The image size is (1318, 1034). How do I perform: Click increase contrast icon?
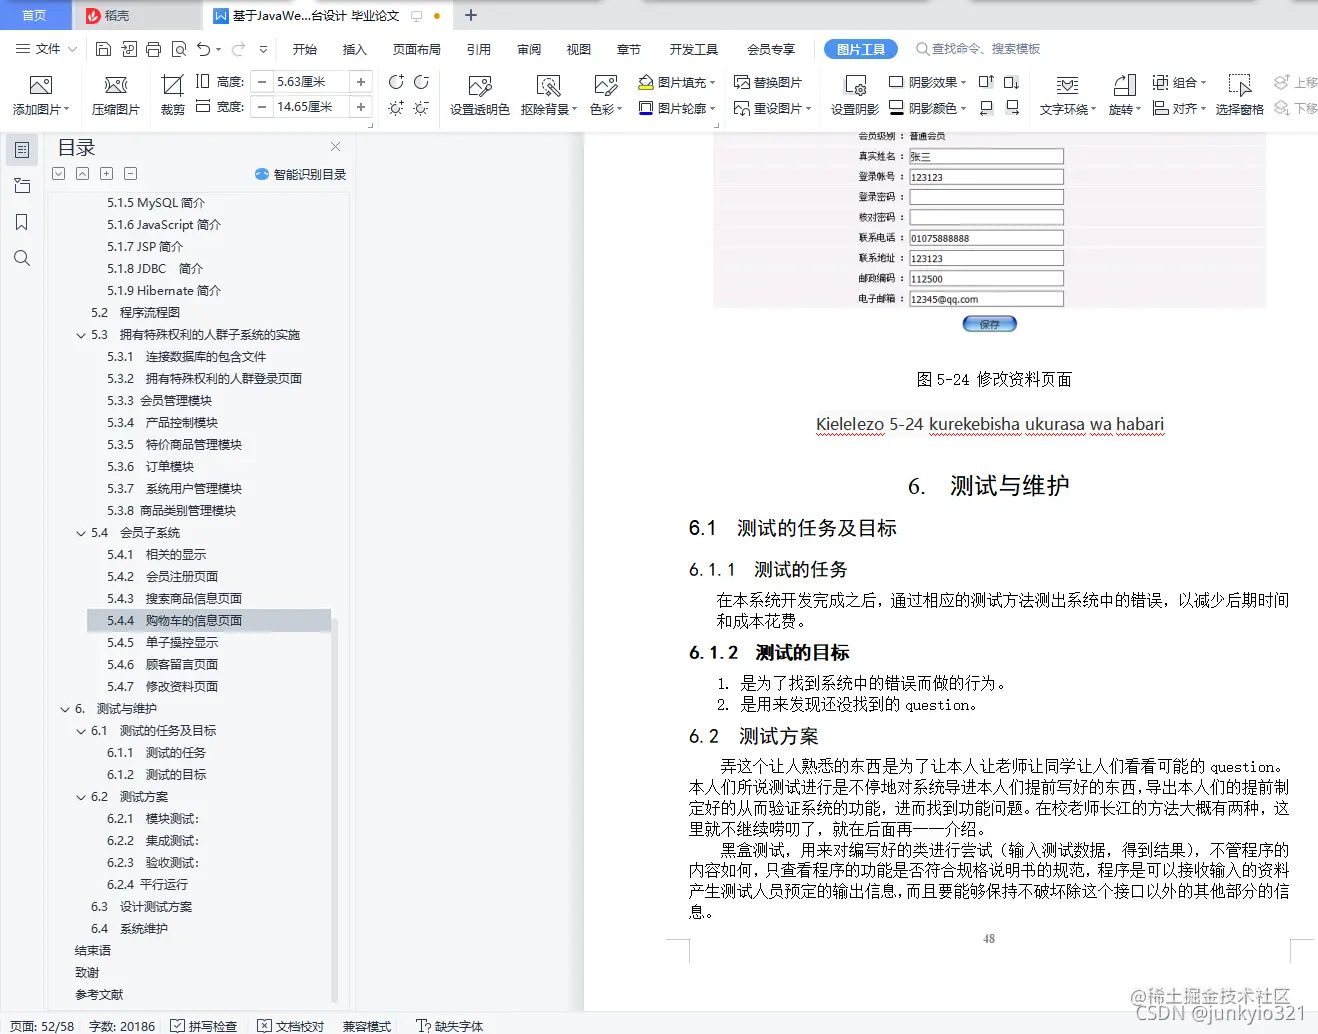(x=396, y=82)
